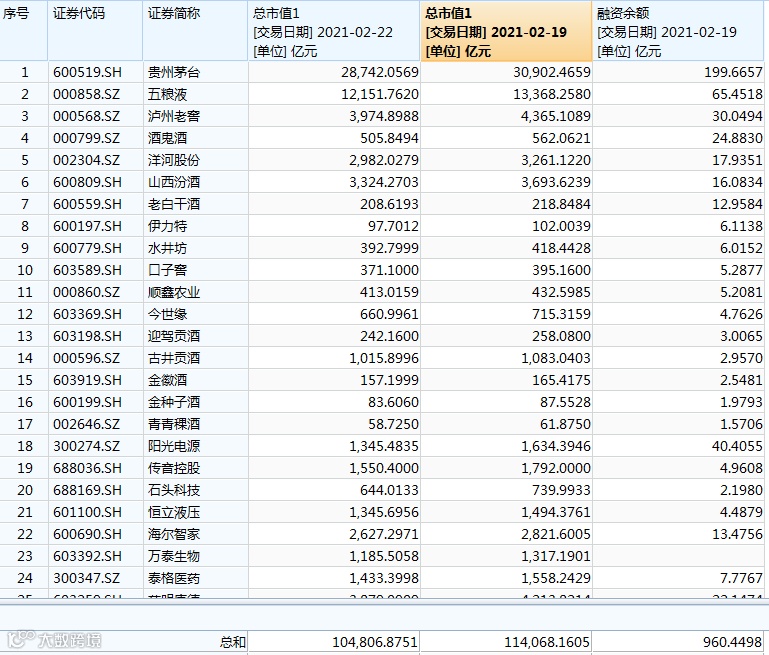This screenshot has height=655, width=769.
Task: Select the 万泰生物 cell
Action: pos(174,556)
